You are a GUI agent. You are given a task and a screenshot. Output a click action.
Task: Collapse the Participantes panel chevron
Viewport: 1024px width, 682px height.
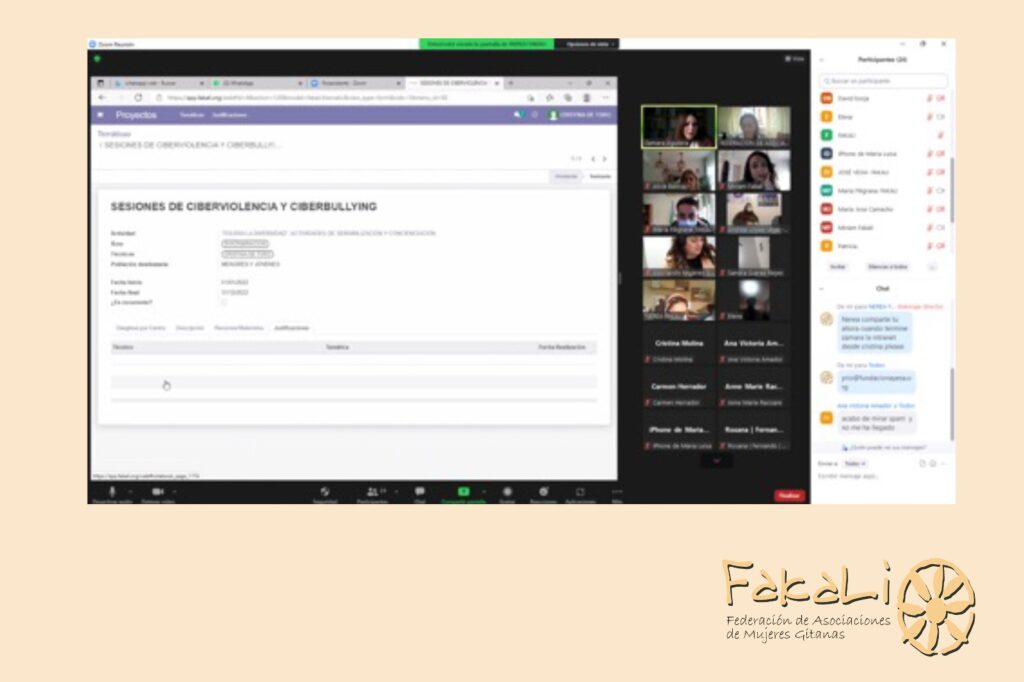(x=822, y=59)
